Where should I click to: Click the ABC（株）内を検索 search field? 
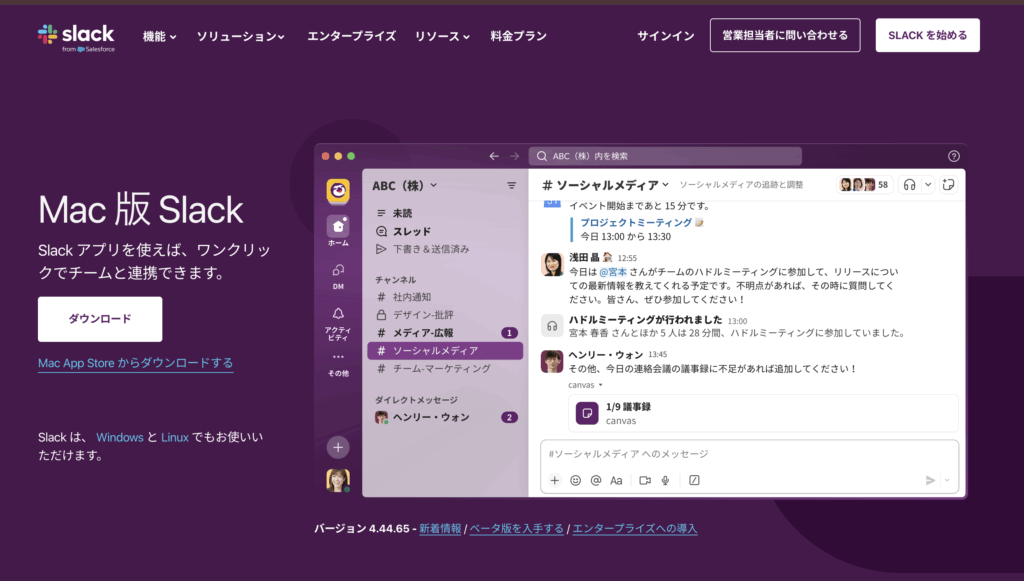pyautogui.click(x=665, y=156)
